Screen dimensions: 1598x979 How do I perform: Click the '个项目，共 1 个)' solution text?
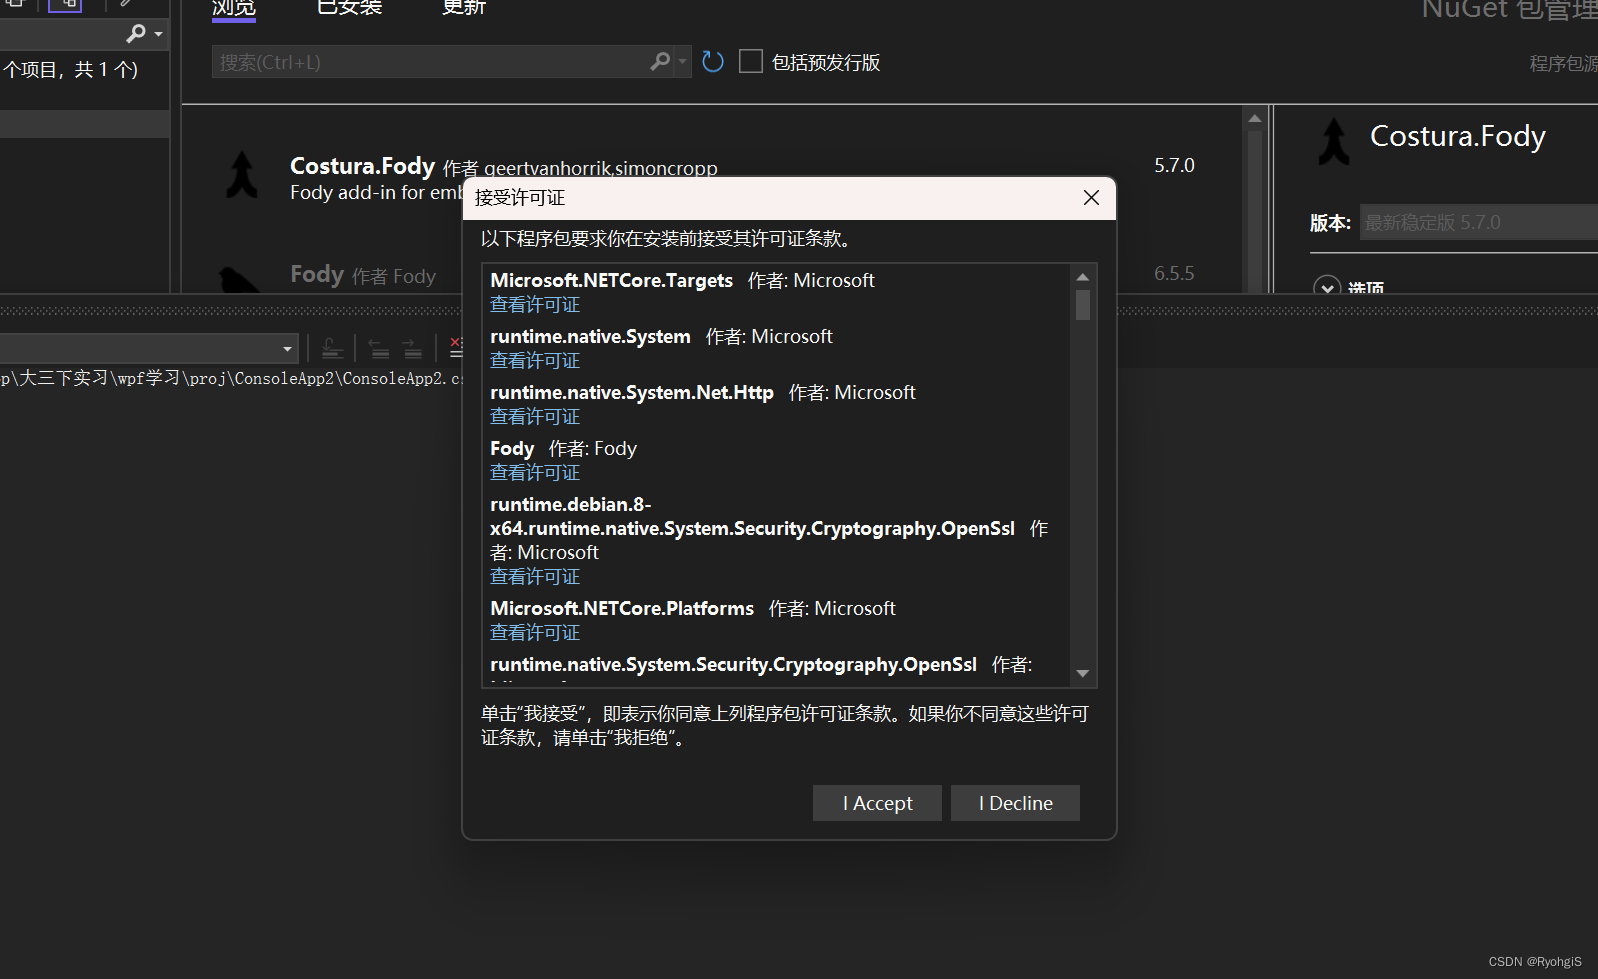click(x=70, y=70)
